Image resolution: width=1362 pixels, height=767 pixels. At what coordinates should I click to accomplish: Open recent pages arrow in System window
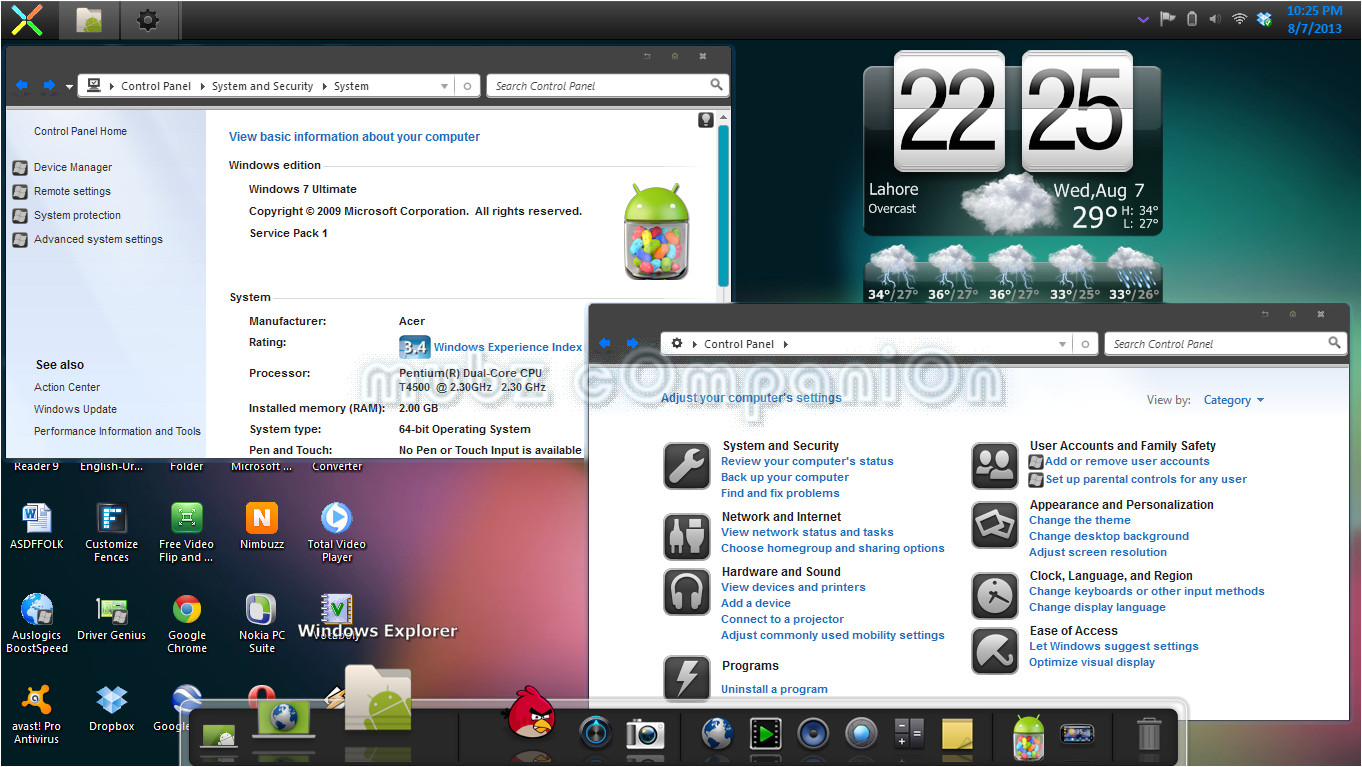[x=69, y=86]
